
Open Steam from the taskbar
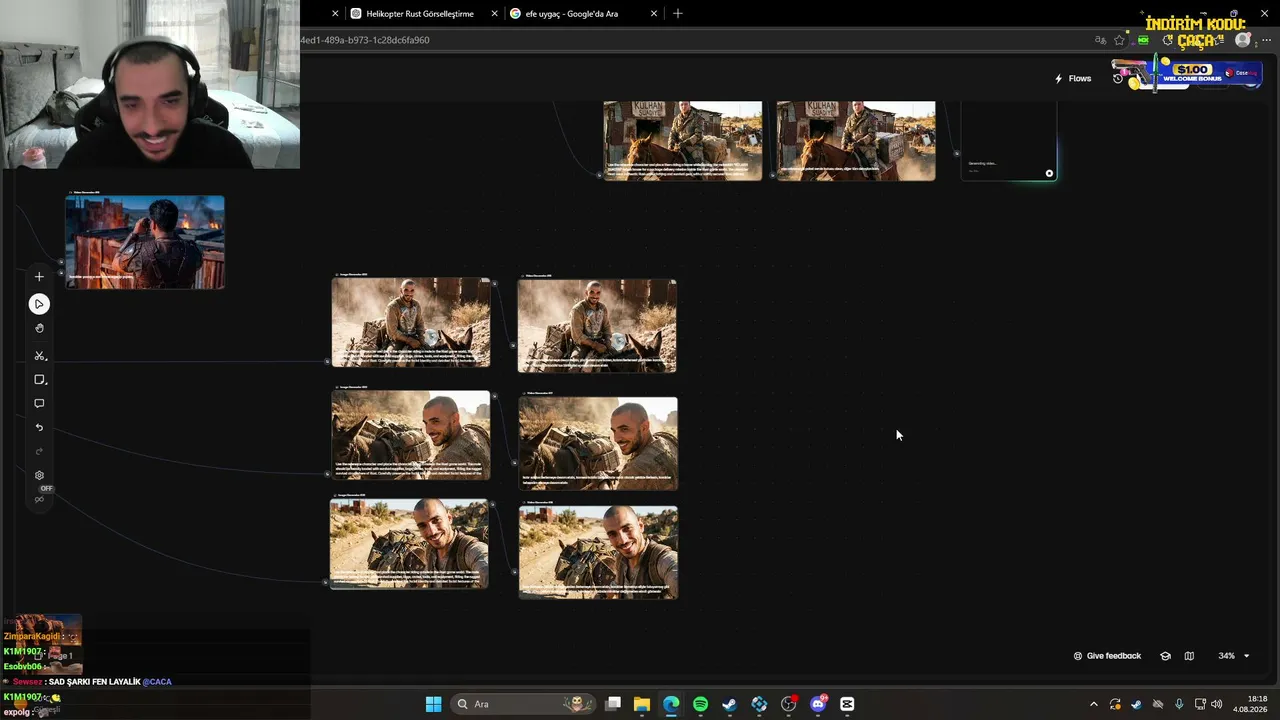point(729,704)
